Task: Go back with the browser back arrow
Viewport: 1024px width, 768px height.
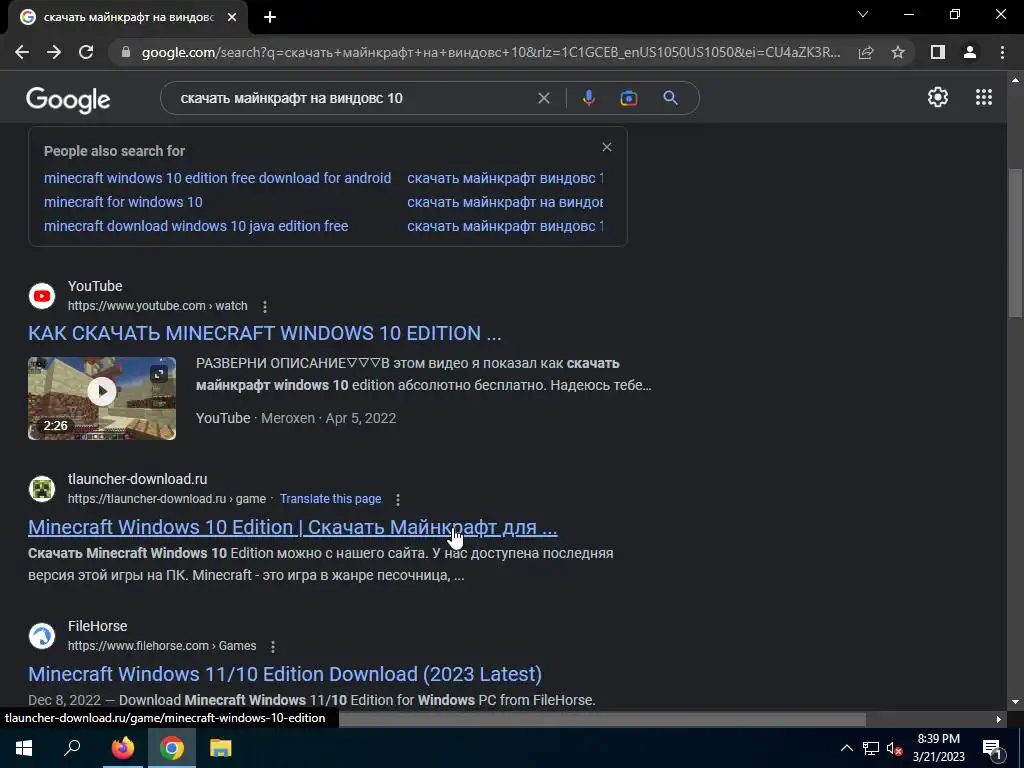Action: (22, 52)
